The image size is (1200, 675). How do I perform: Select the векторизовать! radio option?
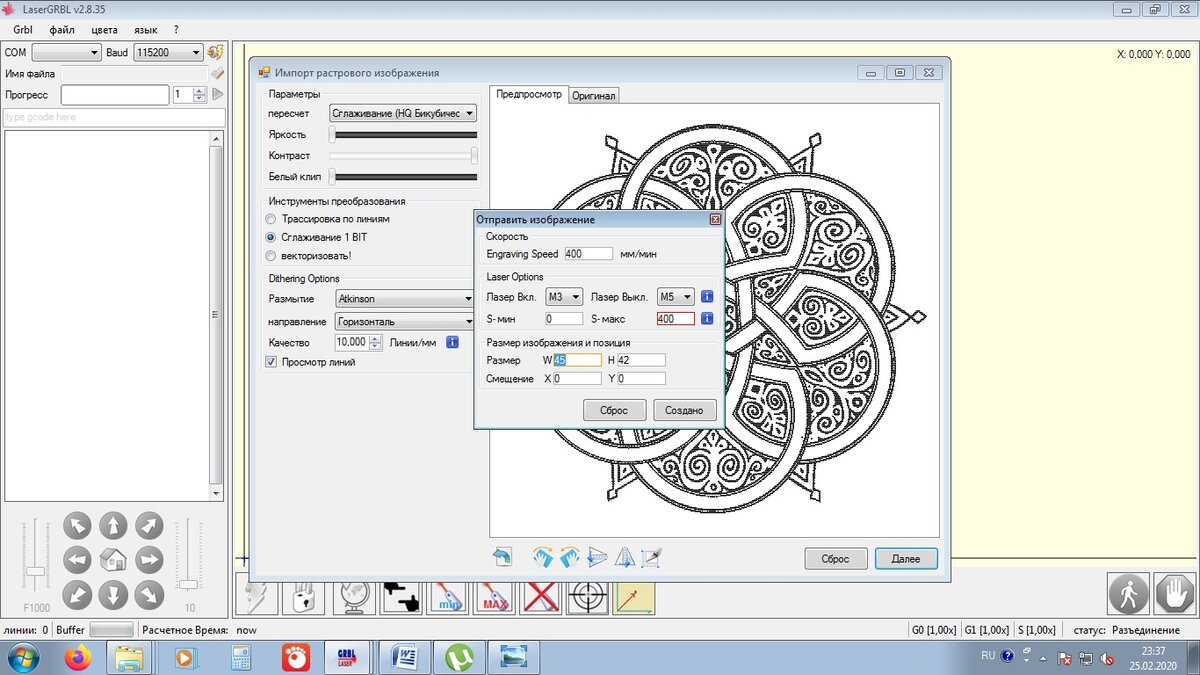point(271,256)
